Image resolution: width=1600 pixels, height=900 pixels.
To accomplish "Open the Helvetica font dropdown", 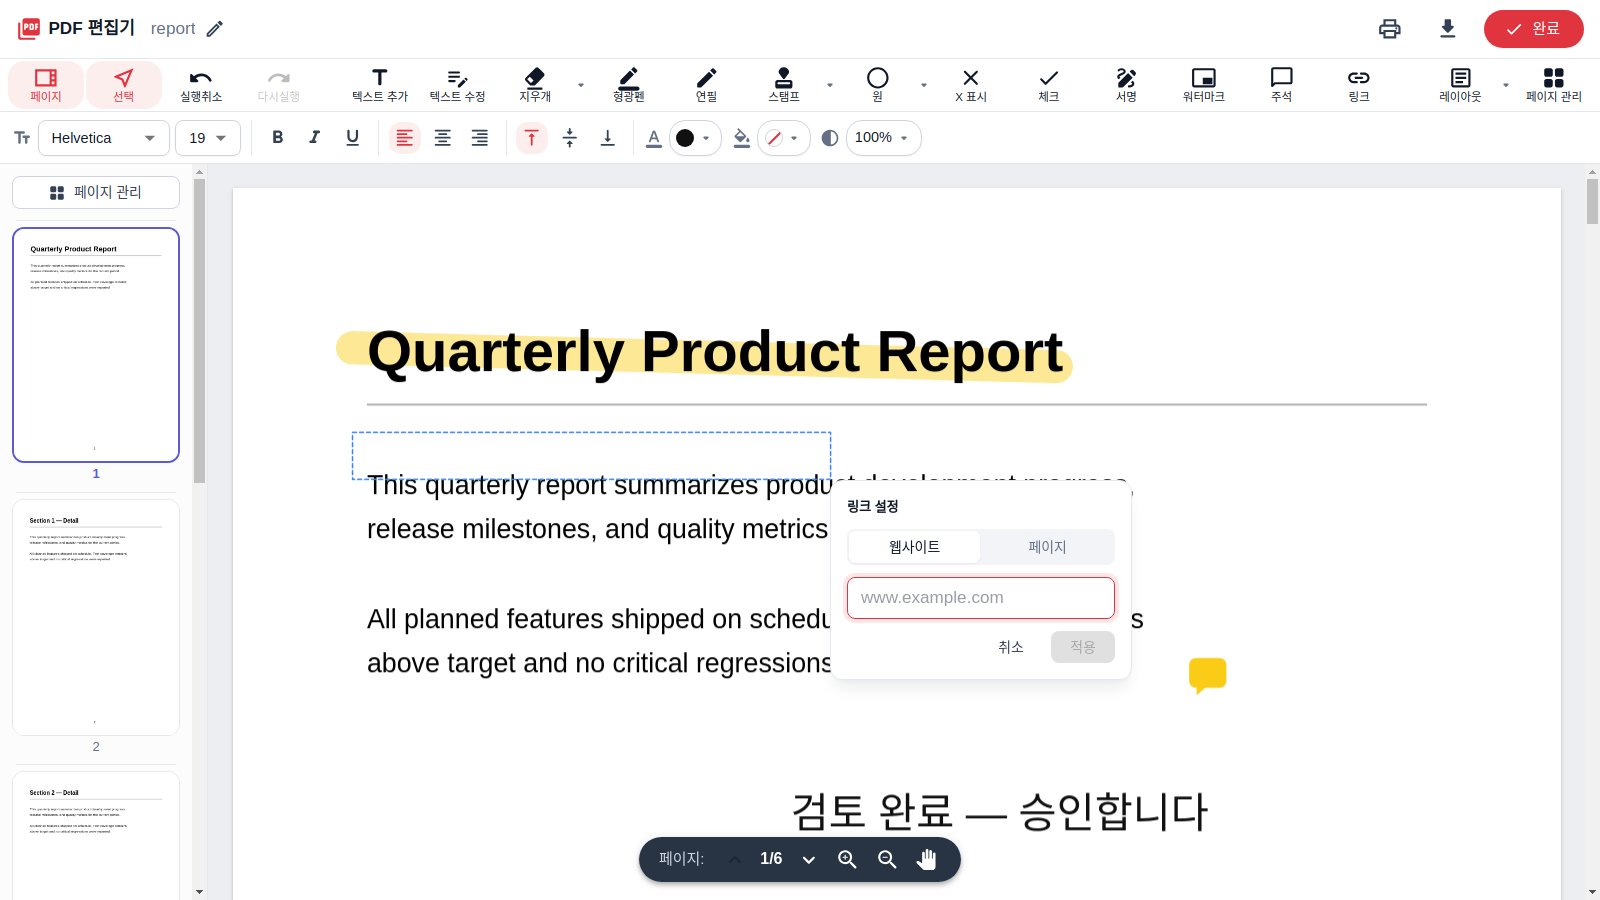I will pyautogui.click(x=104, y=138).
